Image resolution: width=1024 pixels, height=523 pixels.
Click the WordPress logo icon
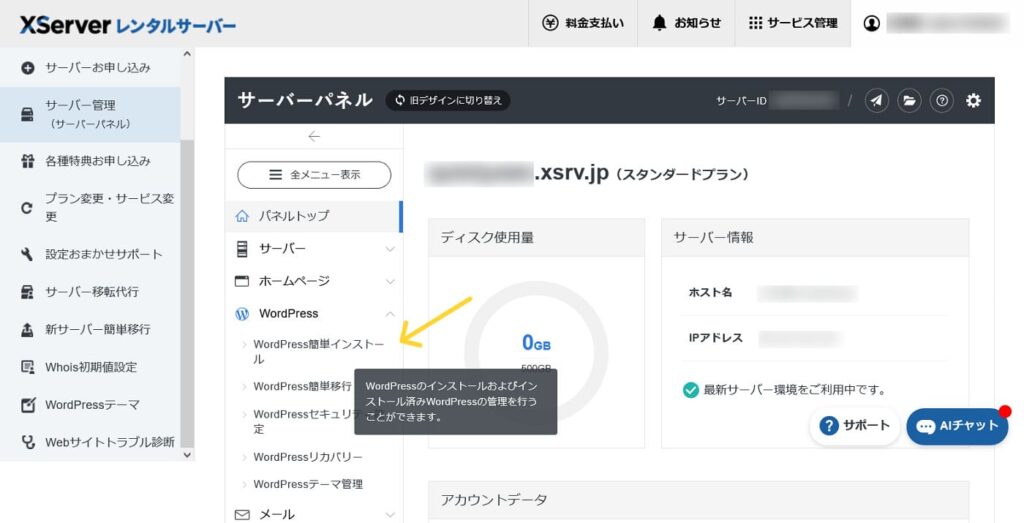242,313
